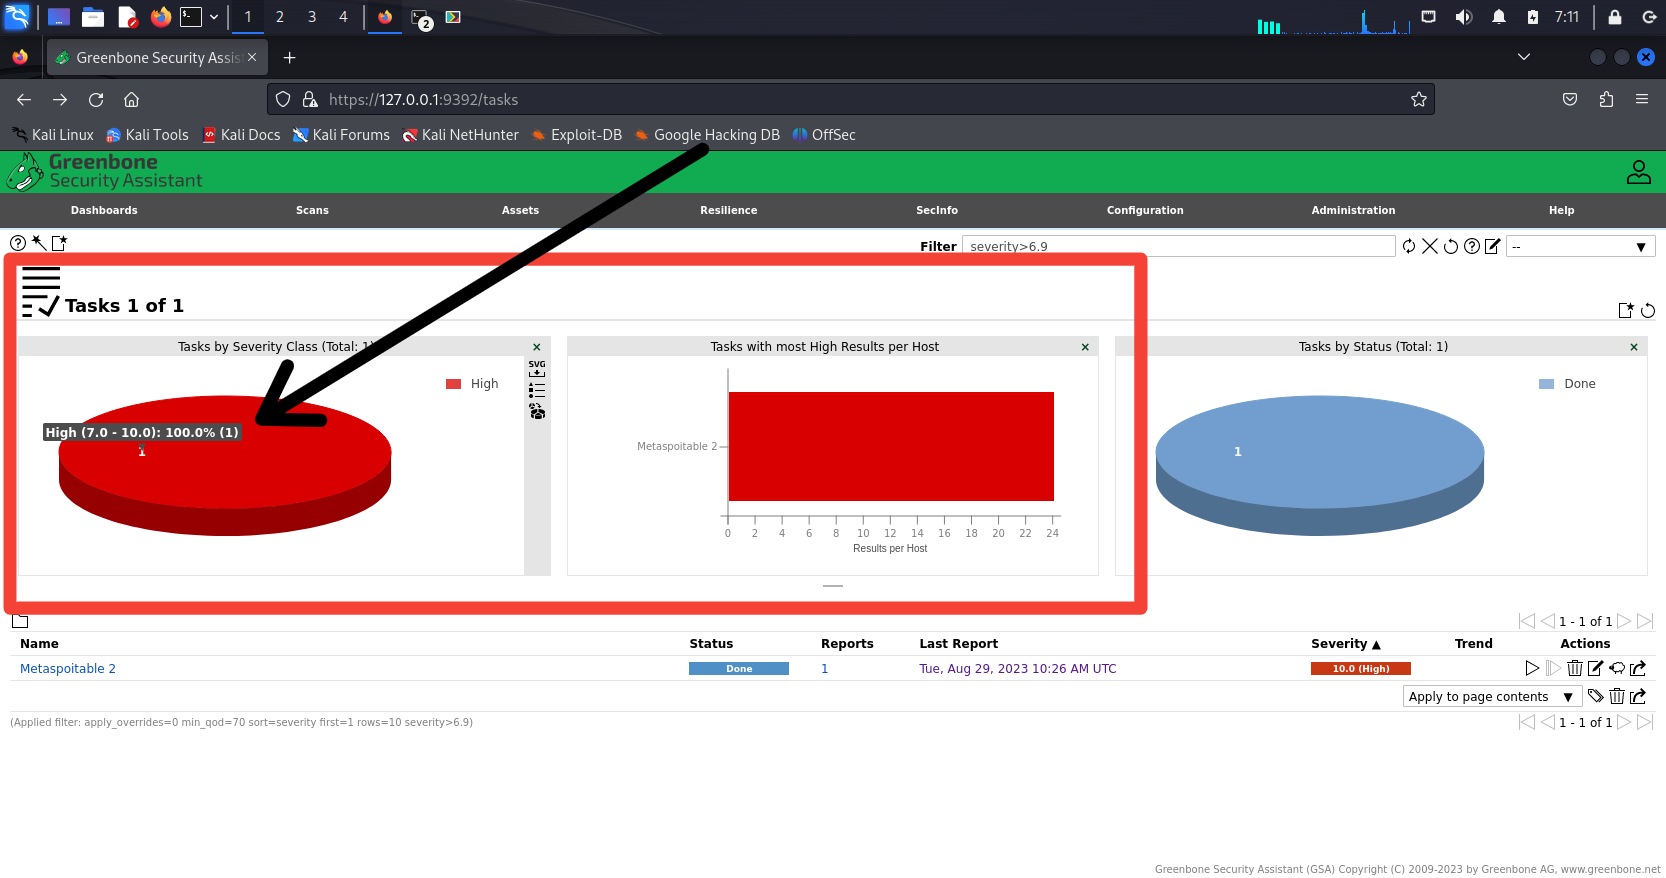
Task: Edit the Metaspoitable 2 task
Action: pyautogui.click(x=1596, y=668)
